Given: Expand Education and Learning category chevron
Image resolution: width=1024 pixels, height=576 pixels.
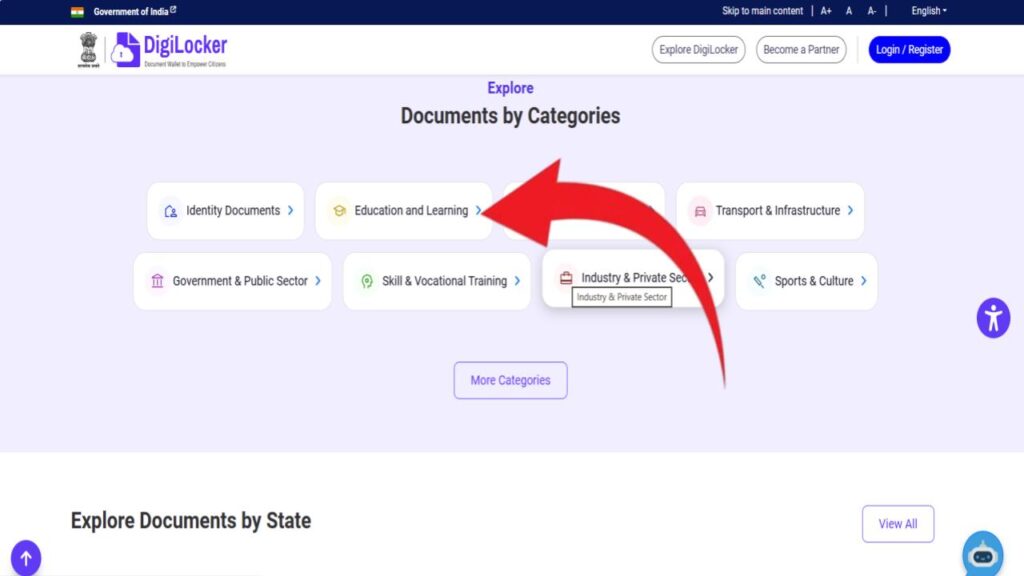Looking at the screenshot, I should [479, 210].
